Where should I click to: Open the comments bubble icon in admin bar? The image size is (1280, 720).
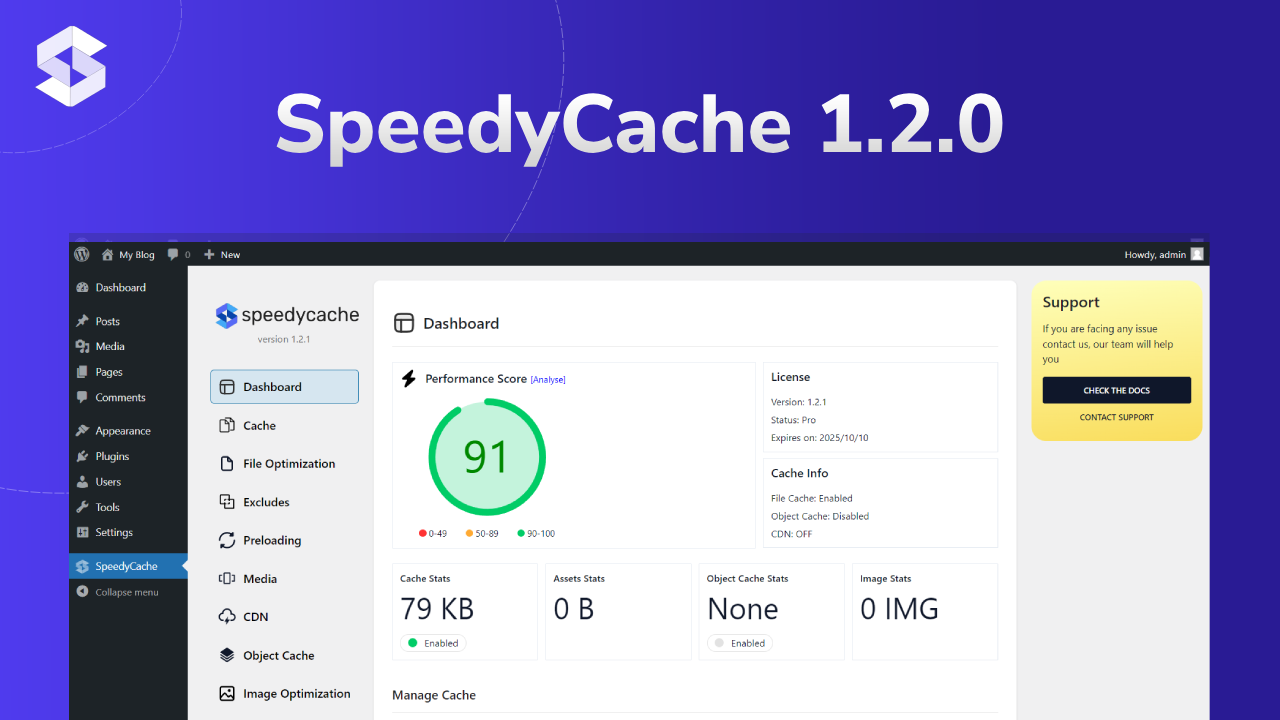coord(173,254)
